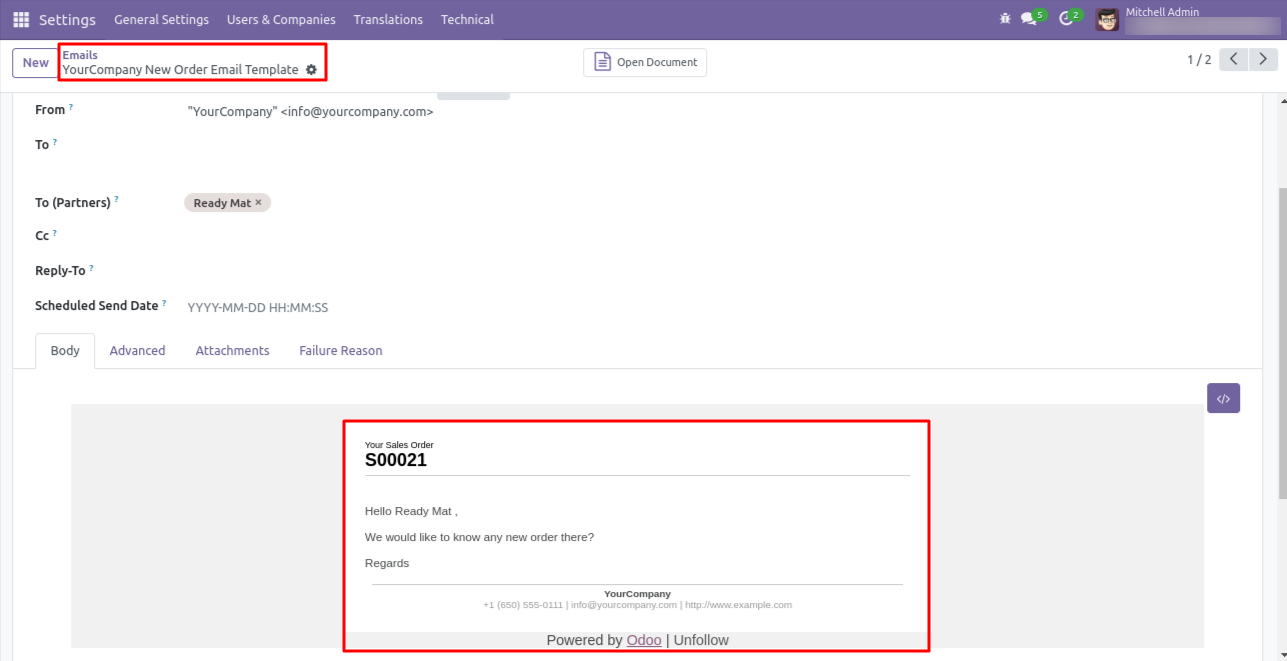Image resolution: width=1287 pixels, height=661 pixels.
Task: Click the From email address field
Action: point(310,112)
